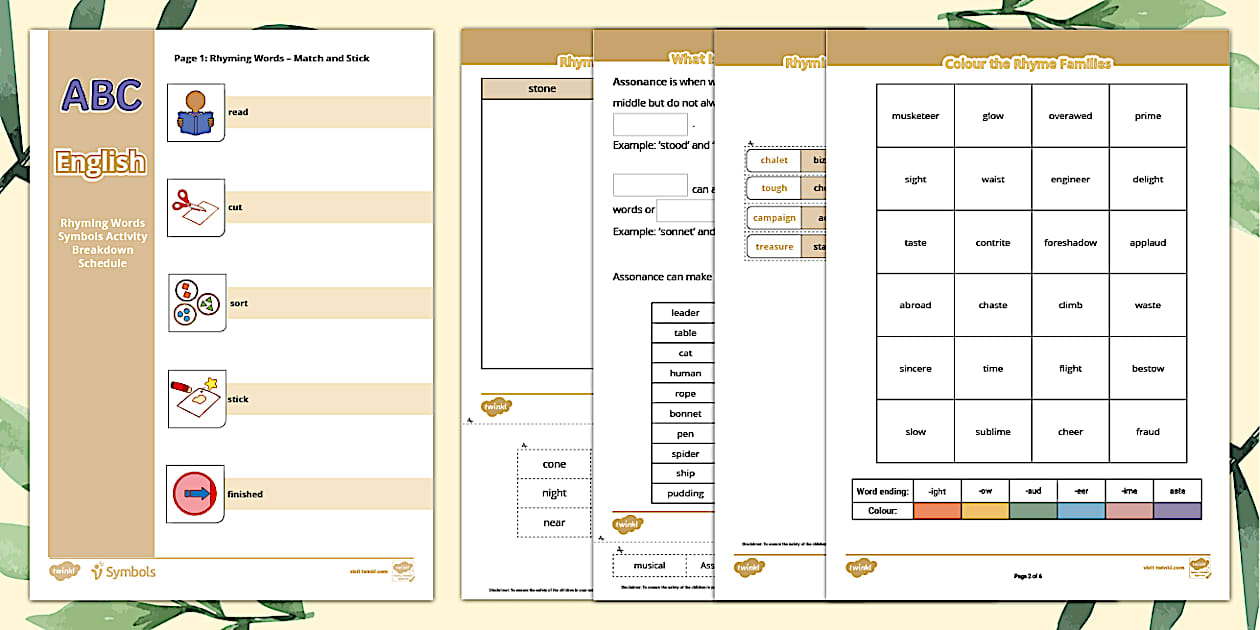Choose the blue swatch under '-eer'
This screenshot has height=630, width=1260.
pyautogui.click(x=1081, y=511)
